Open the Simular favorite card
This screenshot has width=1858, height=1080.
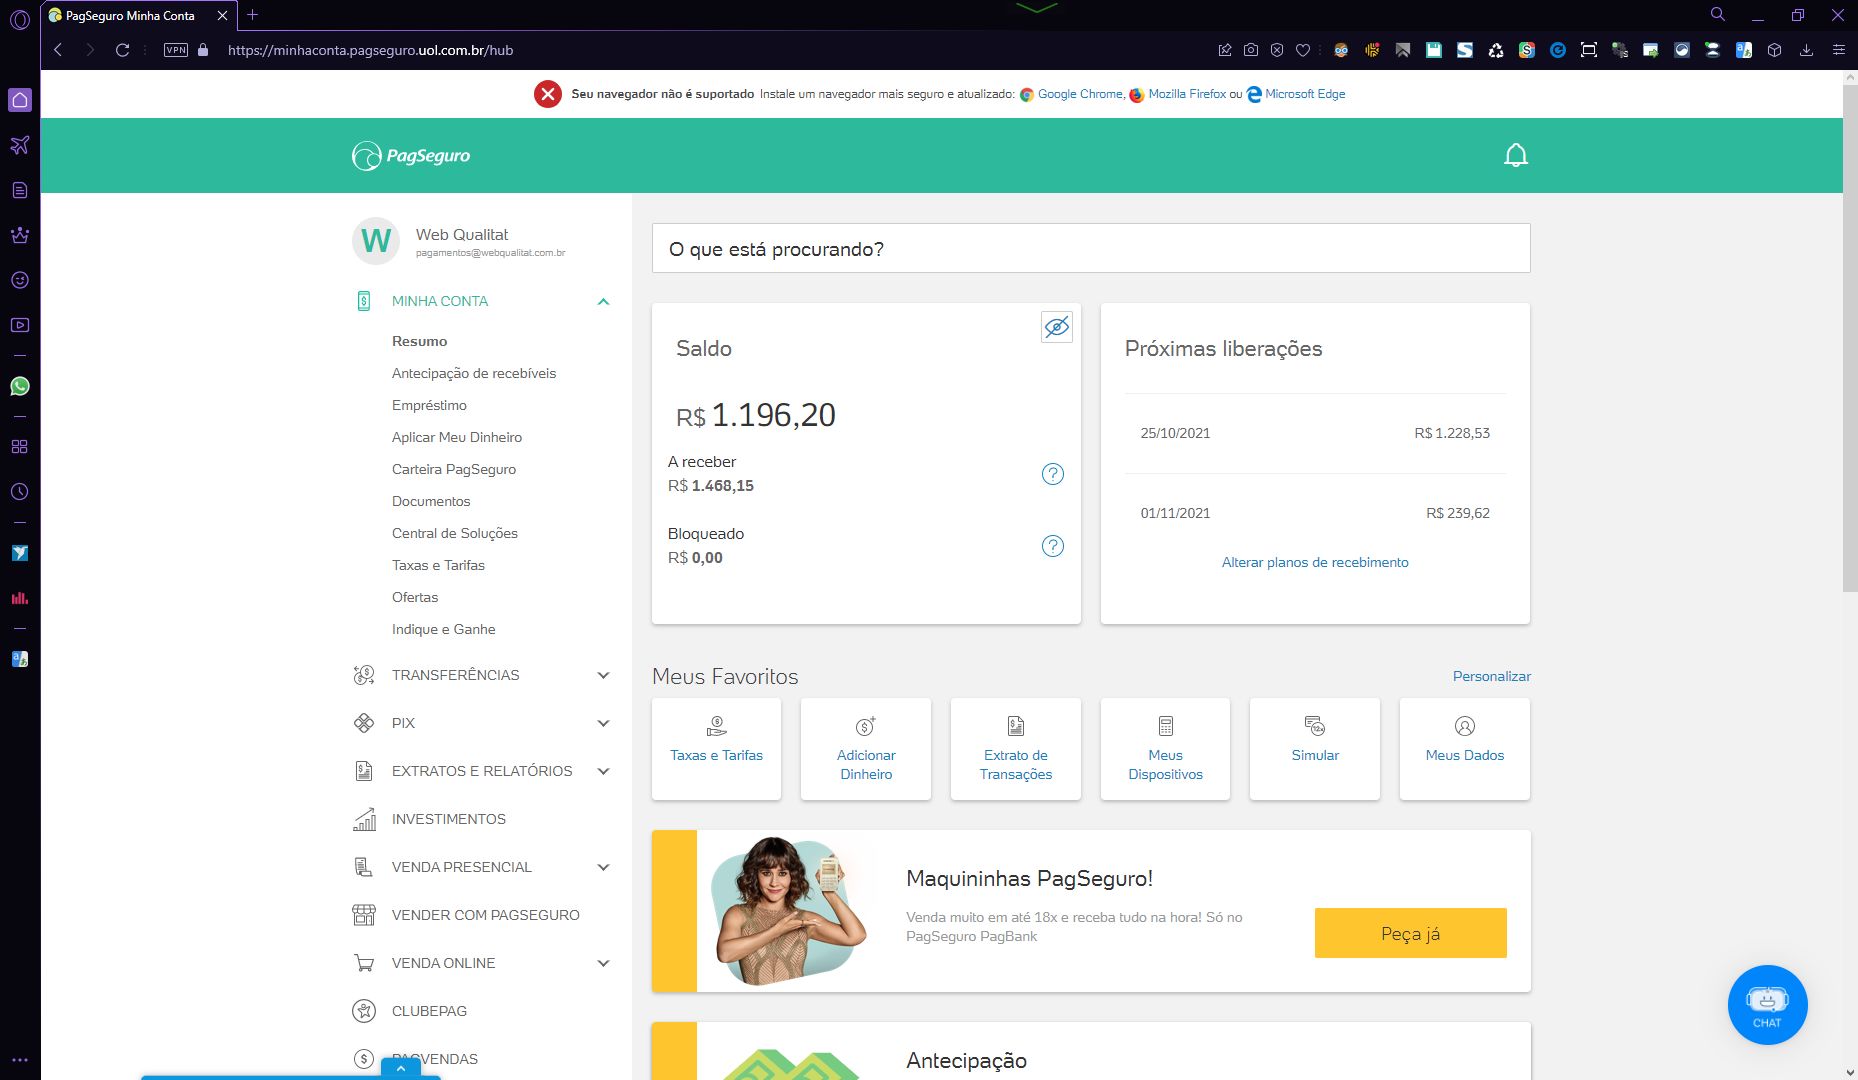1315,749
